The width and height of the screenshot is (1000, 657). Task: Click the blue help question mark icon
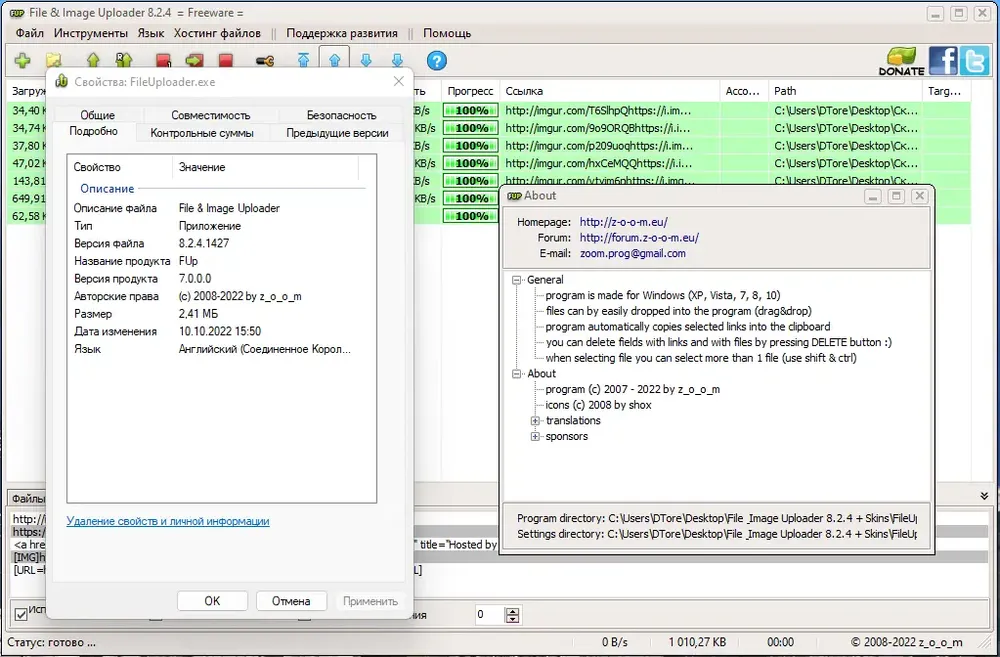(x=436, y=61)
